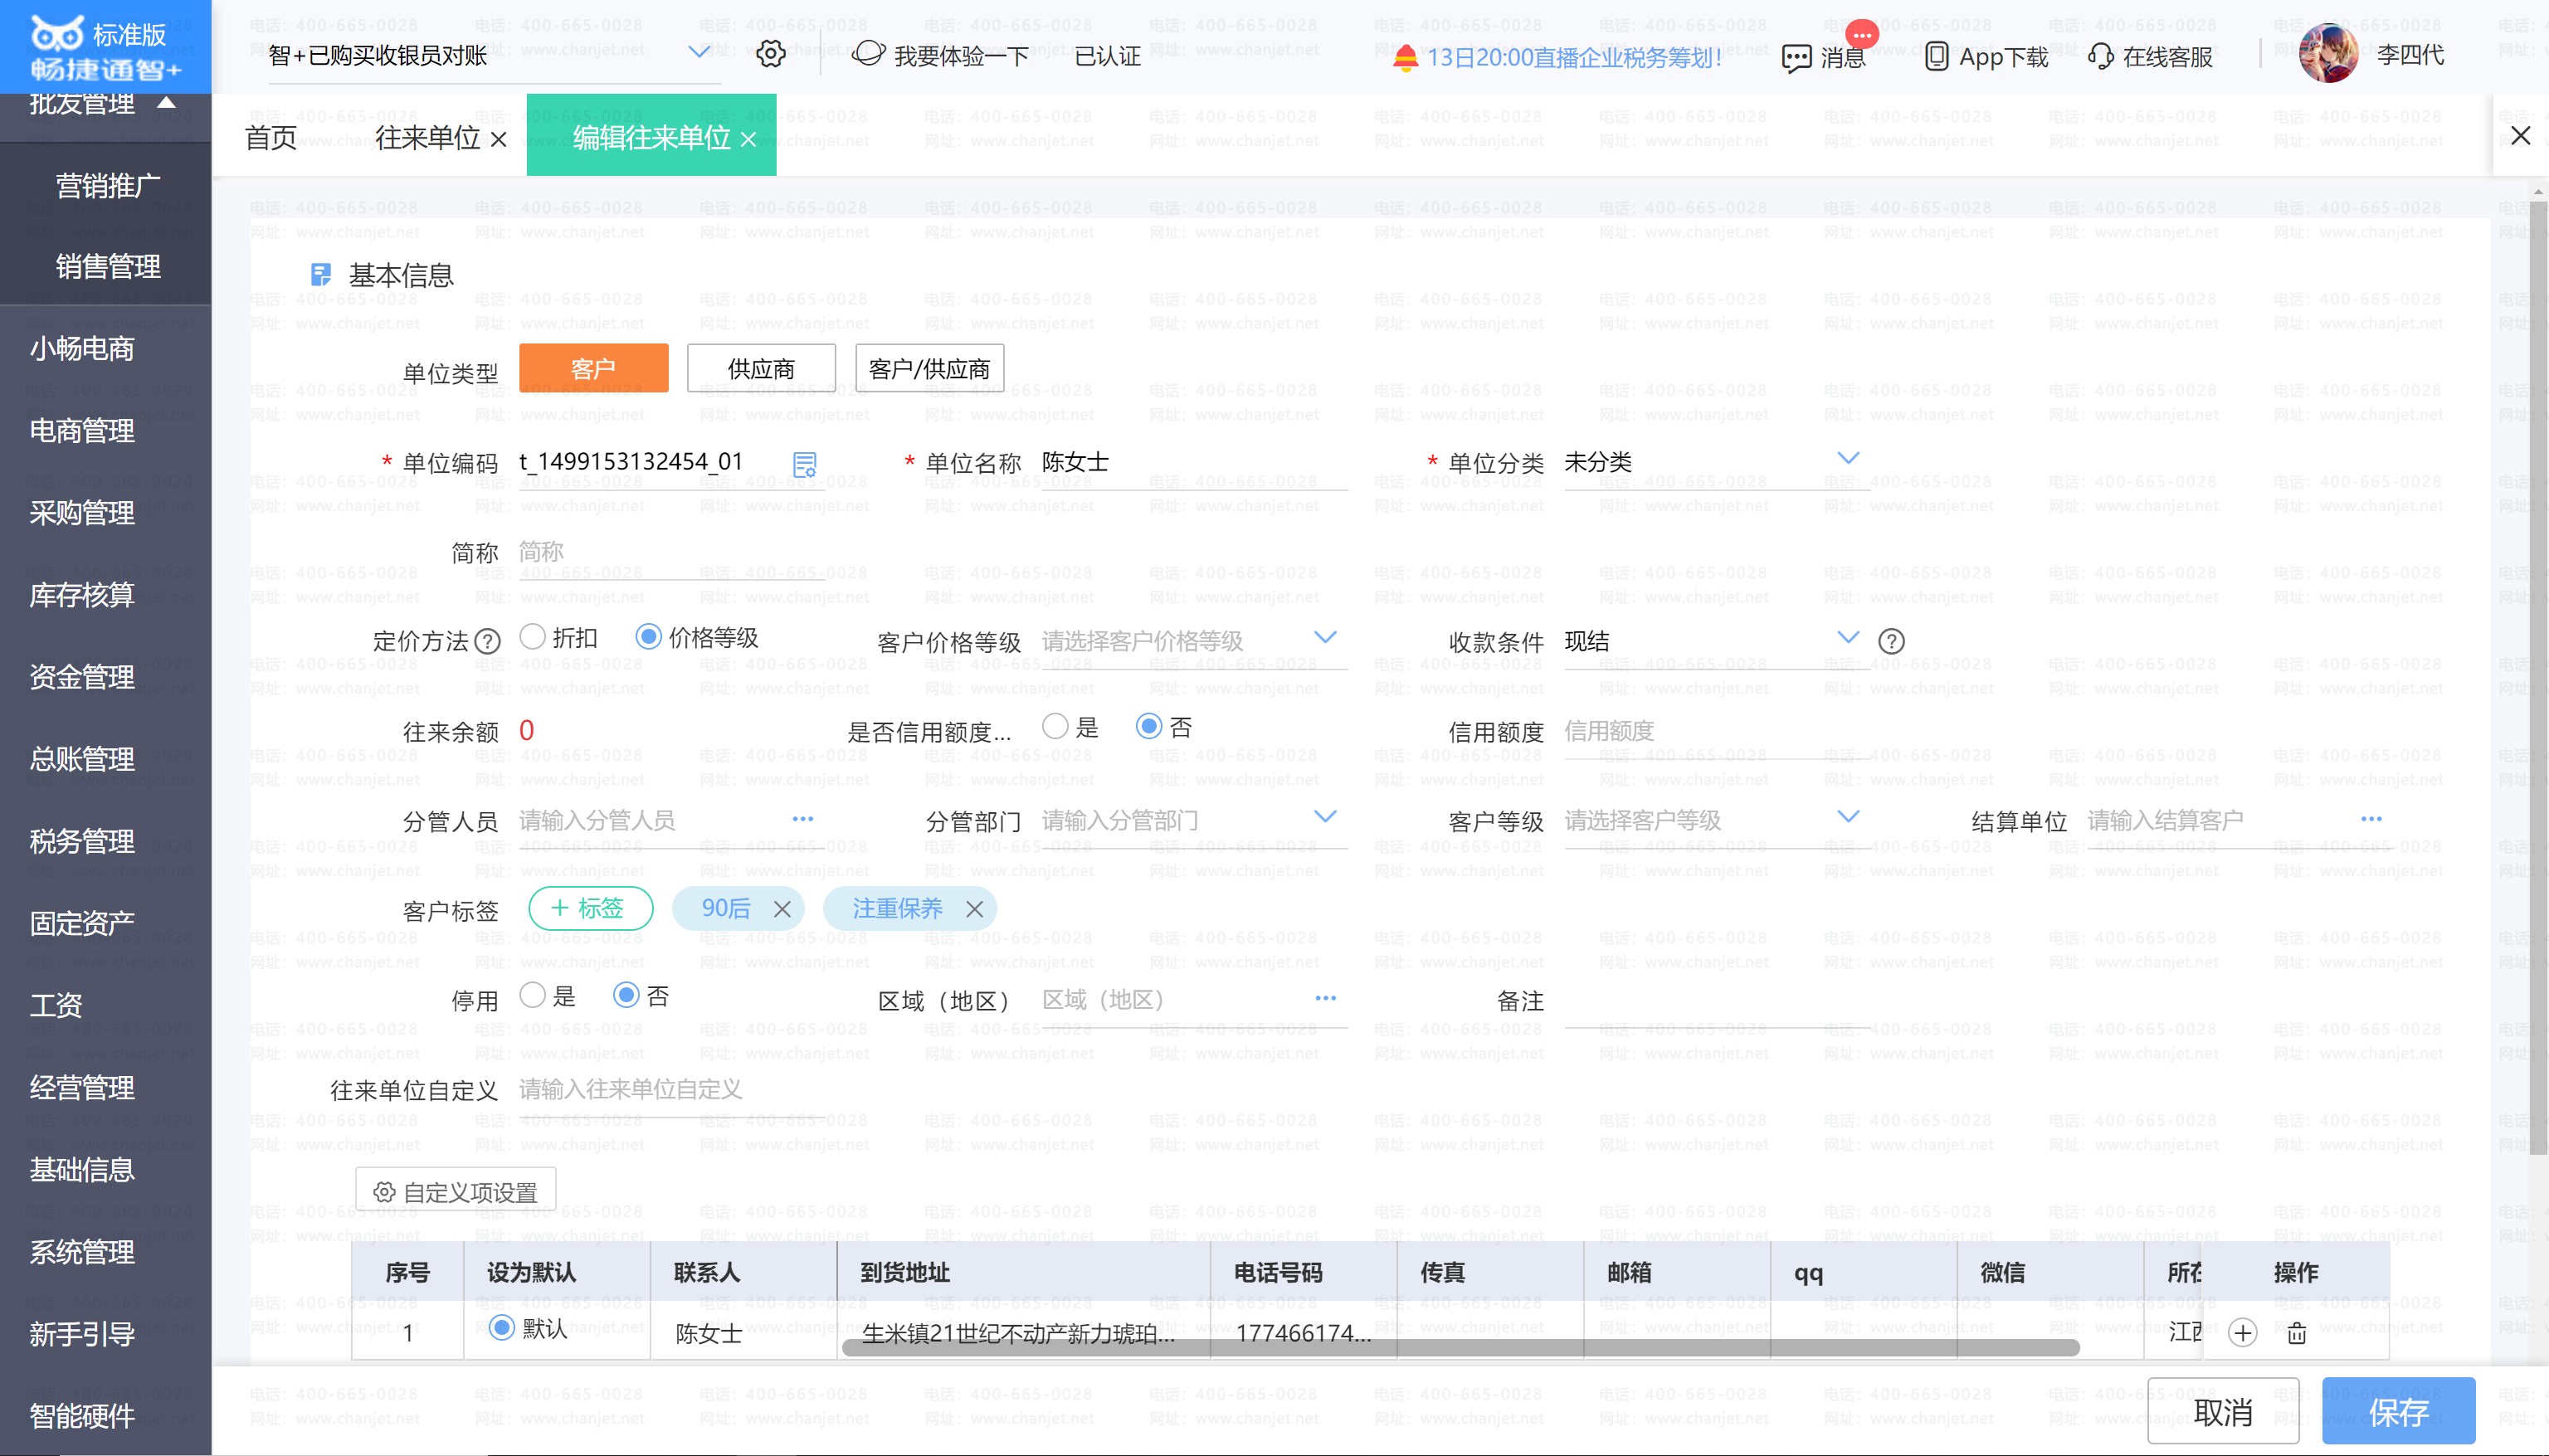Click the settings gear icon in top bar
This screenshot has height=1456, width=2549.
click(x=770, y=54)
